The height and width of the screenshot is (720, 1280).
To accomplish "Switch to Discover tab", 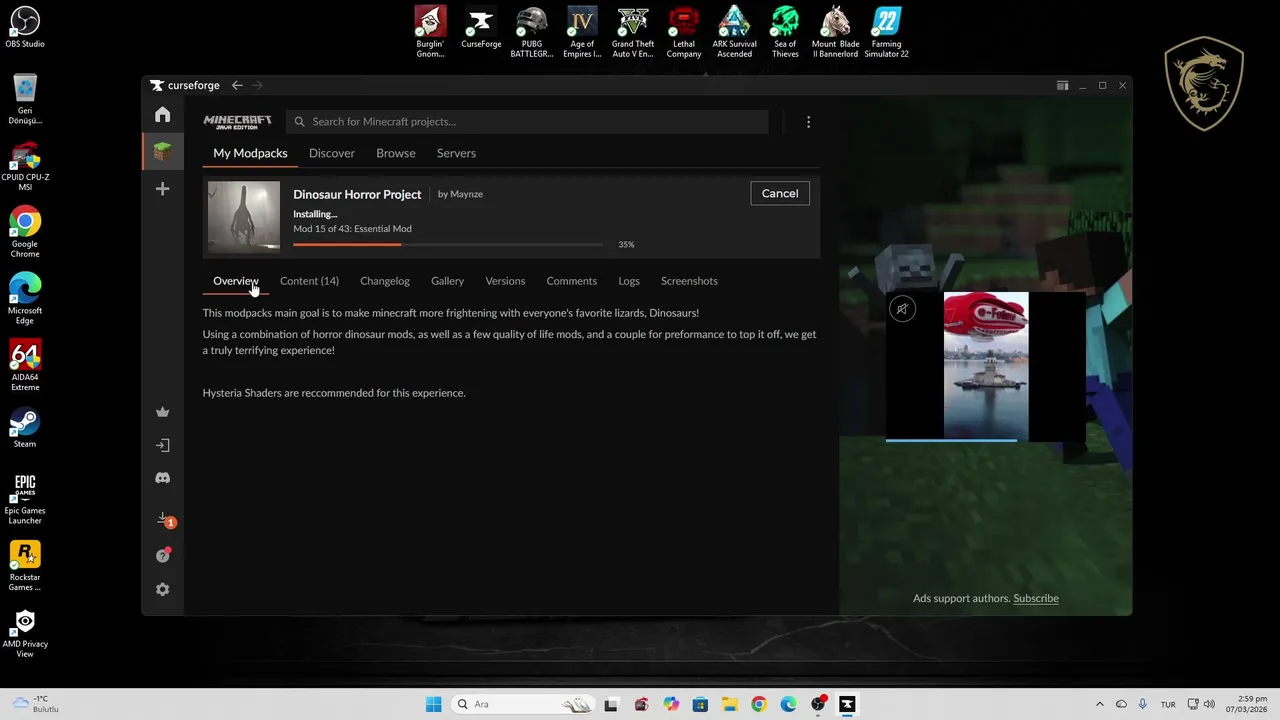I will point(332,153).
